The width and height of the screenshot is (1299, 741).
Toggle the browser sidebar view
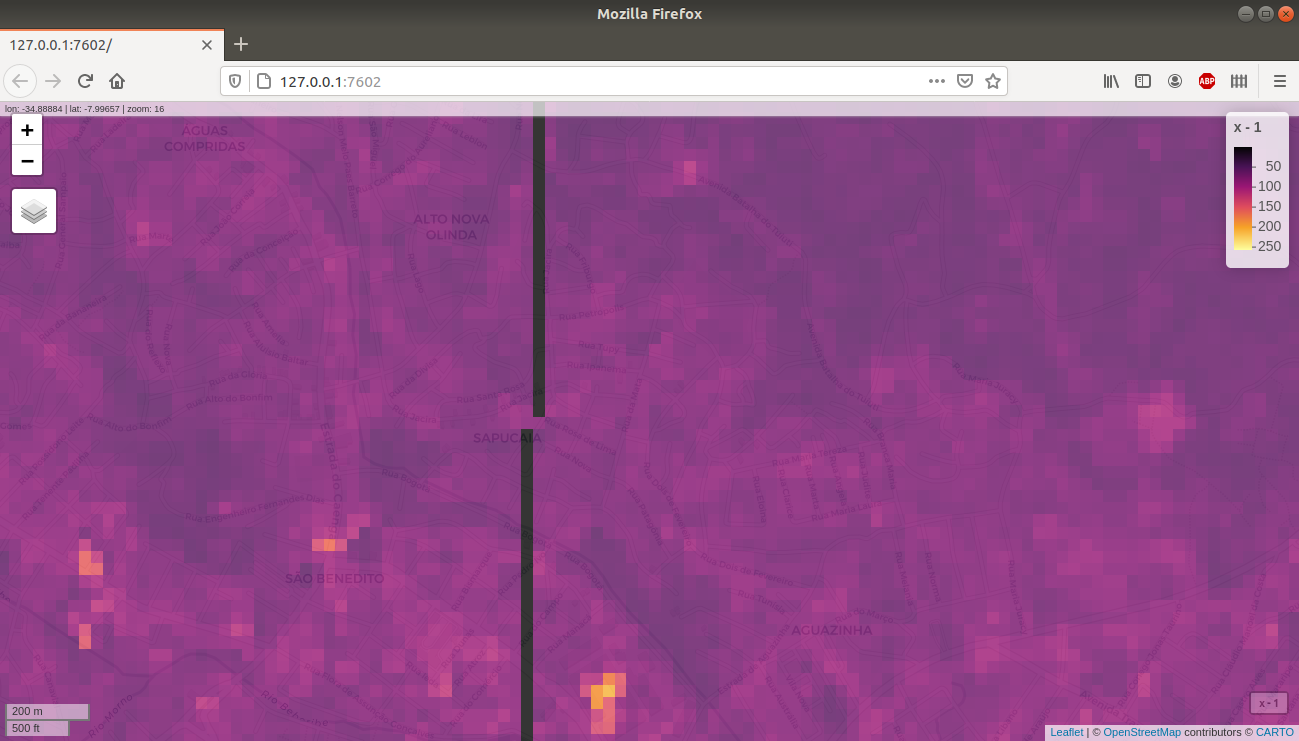click(x=1143, y=81)
